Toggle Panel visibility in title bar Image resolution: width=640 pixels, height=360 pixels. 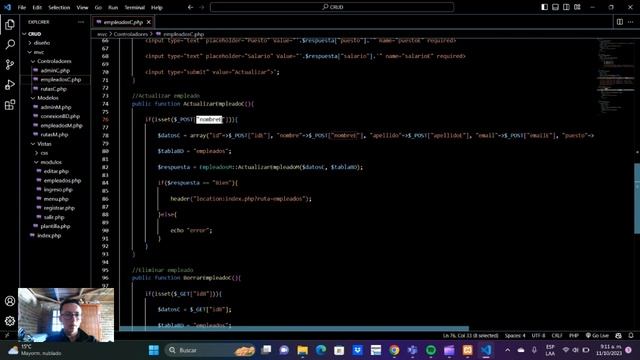[556, 7]
